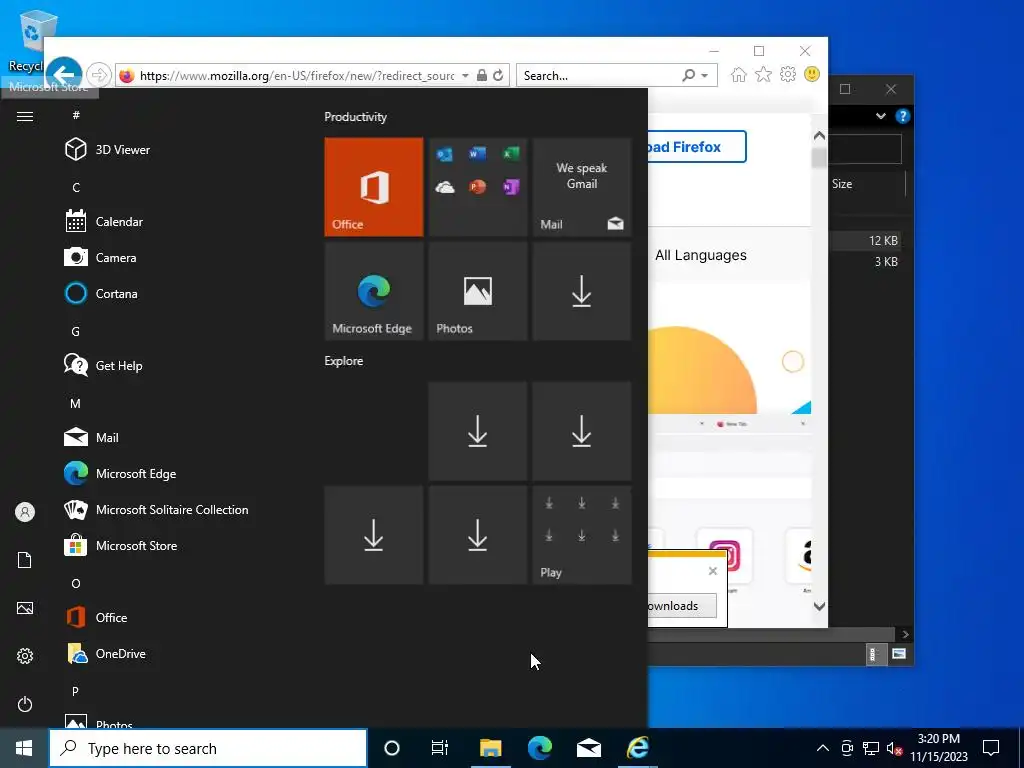Click the orange Office tile

(374, 187)
